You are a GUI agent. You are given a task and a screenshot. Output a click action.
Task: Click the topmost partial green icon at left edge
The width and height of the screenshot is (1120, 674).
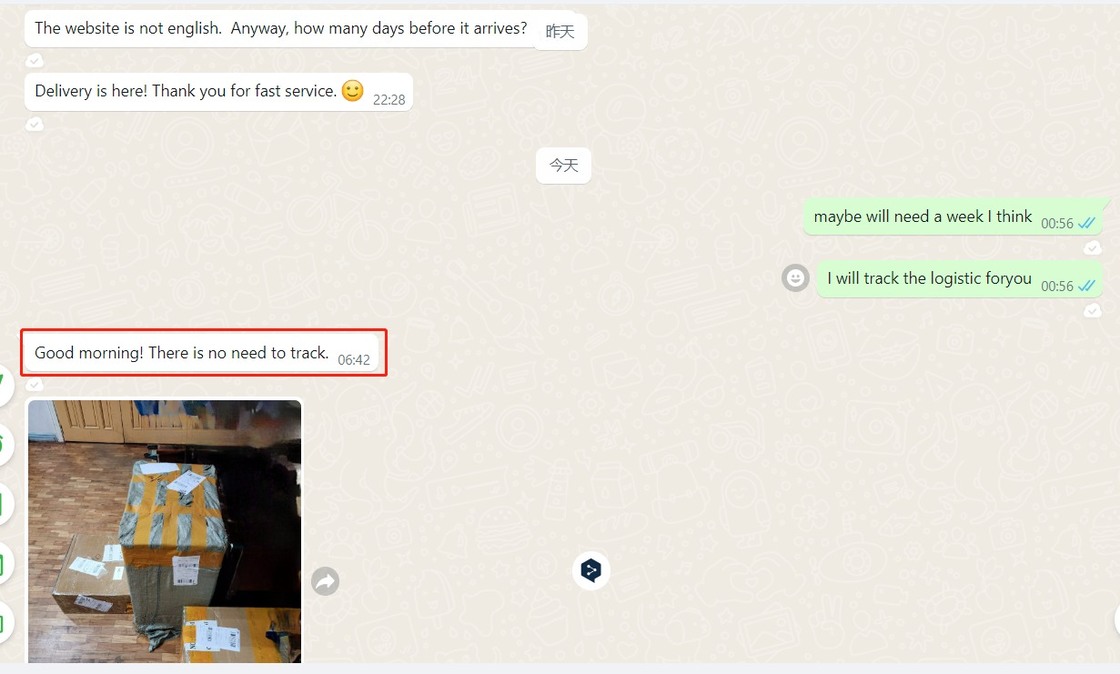4,385
